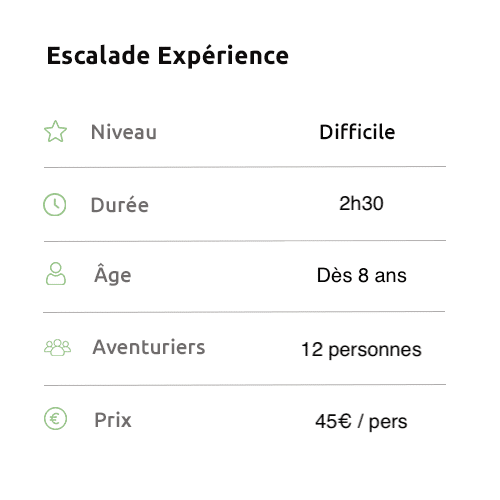The image size is (500, 500).
Task: Click the 45€ / pers price
Action: [x=361, y=421]
